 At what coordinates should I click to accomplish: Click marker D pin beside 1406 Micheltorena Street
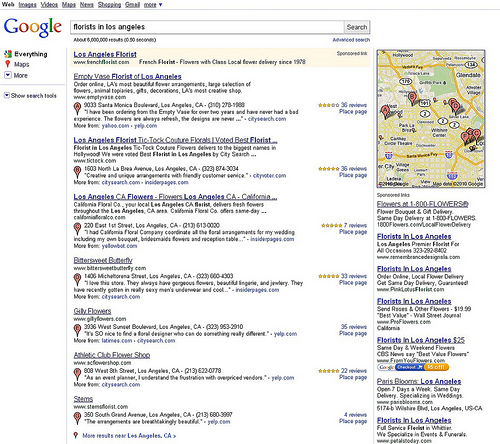77,280
